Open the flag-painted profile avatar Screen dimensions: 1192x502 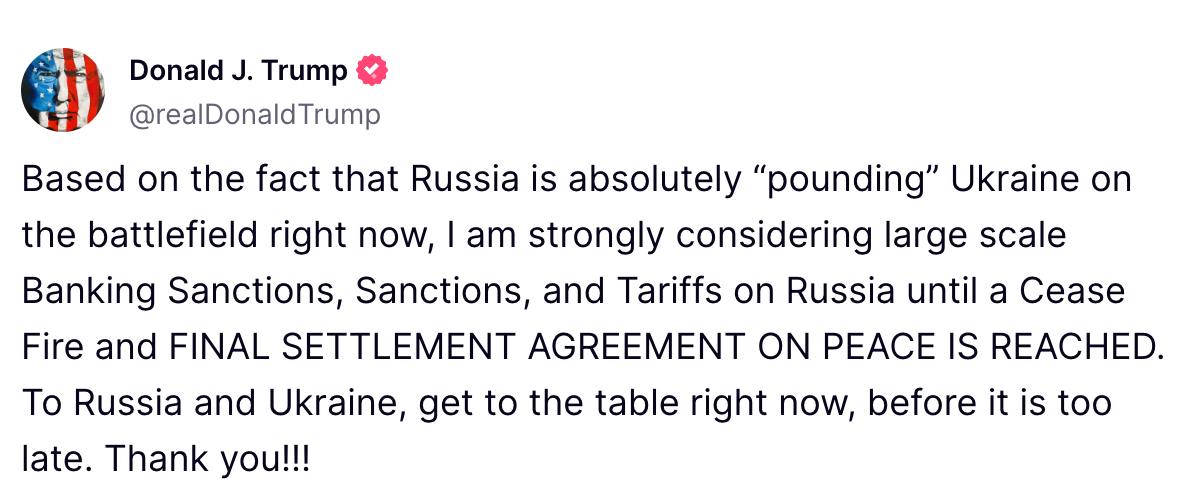[64, 90]
